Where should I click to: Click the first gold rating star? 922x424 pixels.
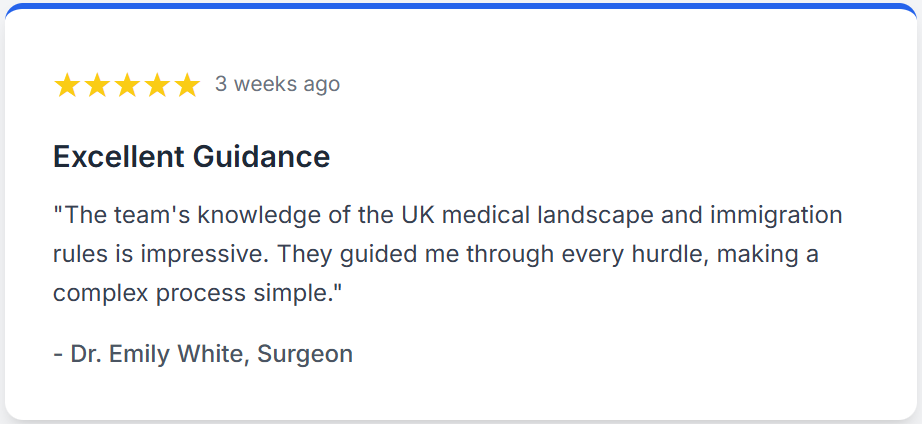point(67,85)
